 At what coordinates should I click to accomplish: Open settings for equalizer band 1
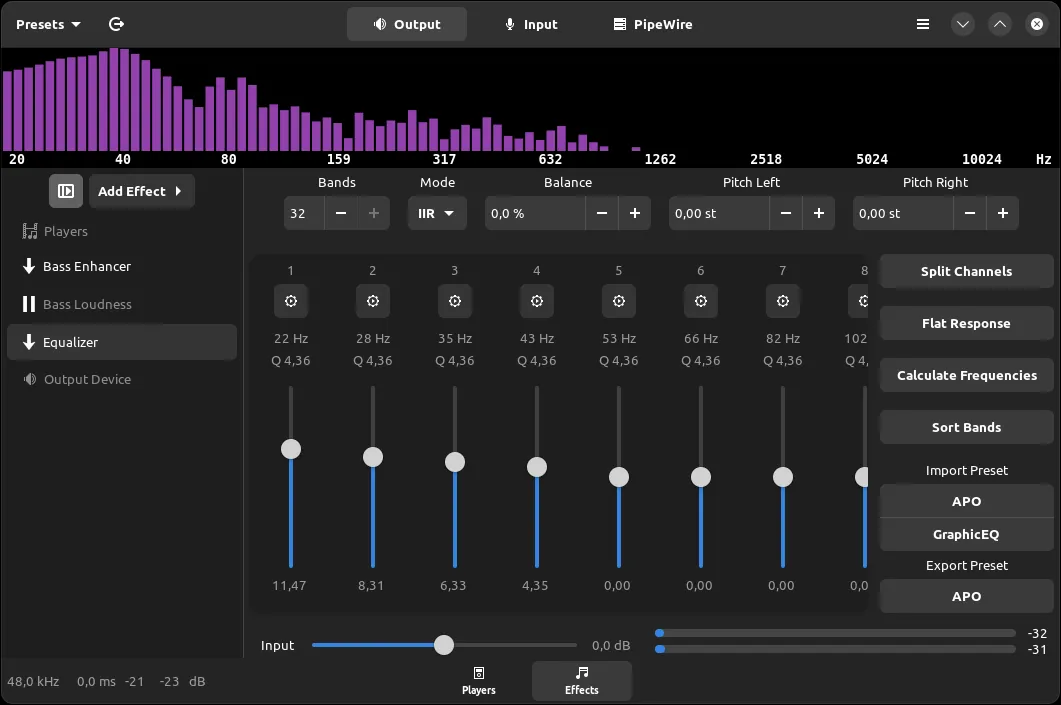click(x=291, y=301)
